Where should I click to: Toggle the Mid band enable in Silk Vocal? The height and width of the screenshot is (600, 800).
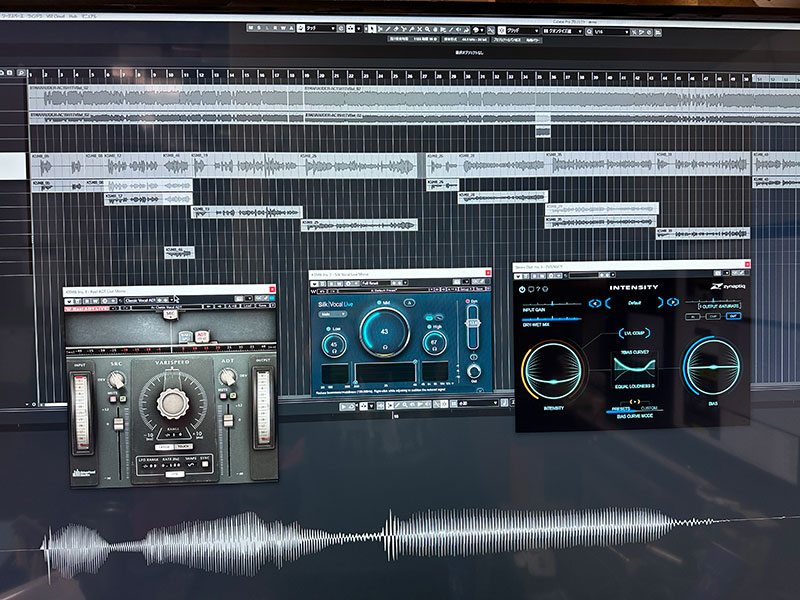coord(379,303)
